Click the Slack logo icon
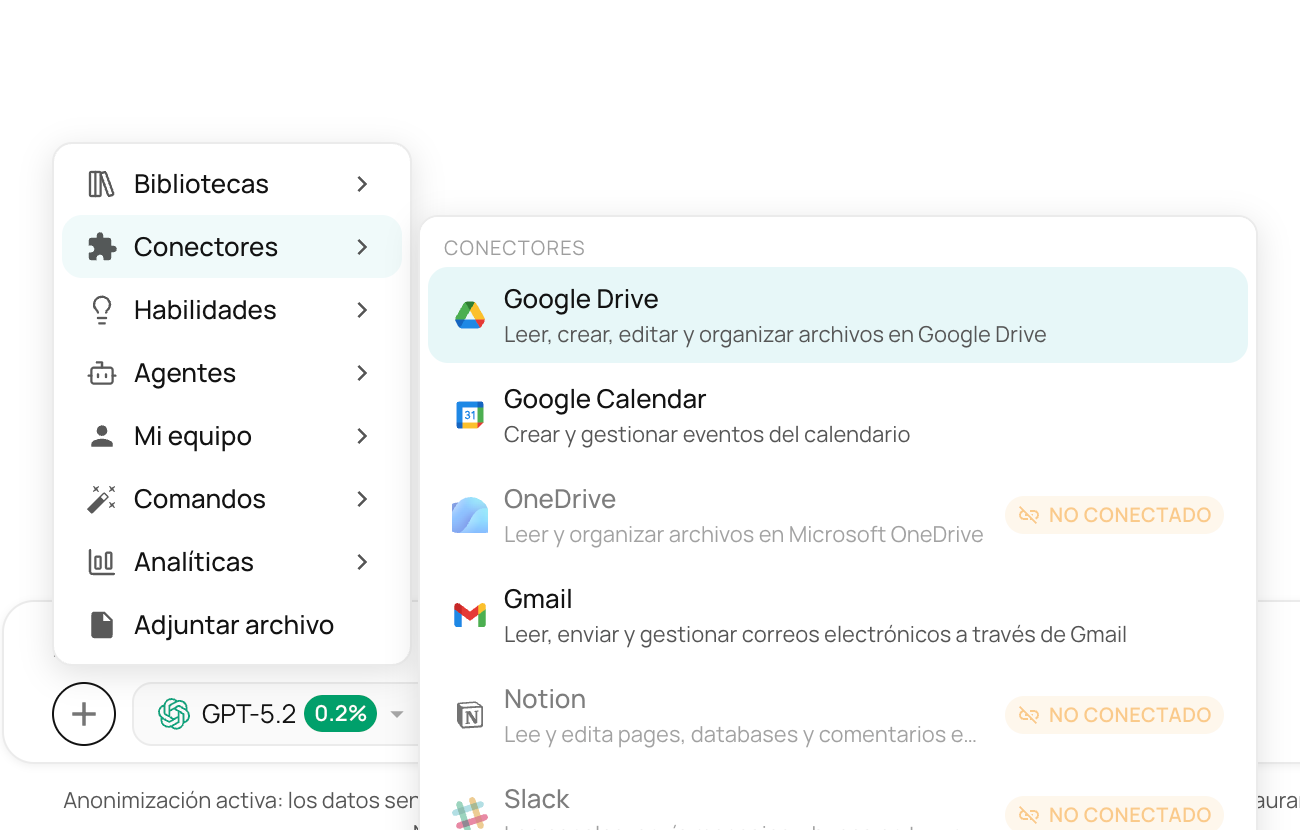Screen dimensions: 1300x830 pos(470,813)
